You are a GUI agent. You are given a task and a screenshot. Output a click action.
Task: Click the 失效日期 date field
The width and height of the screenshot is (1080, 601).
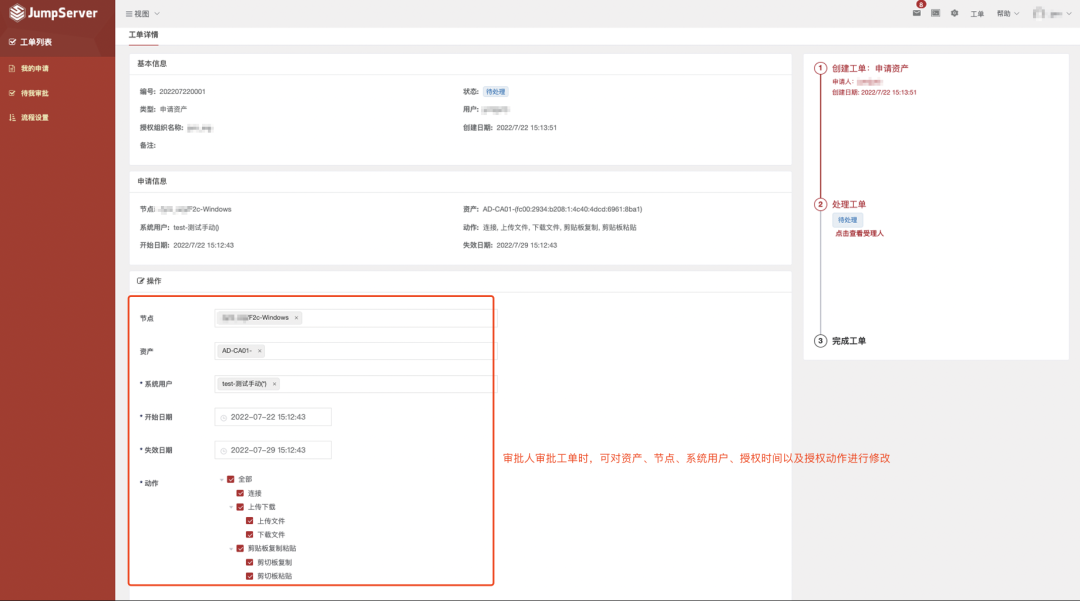tap(273, 450)
